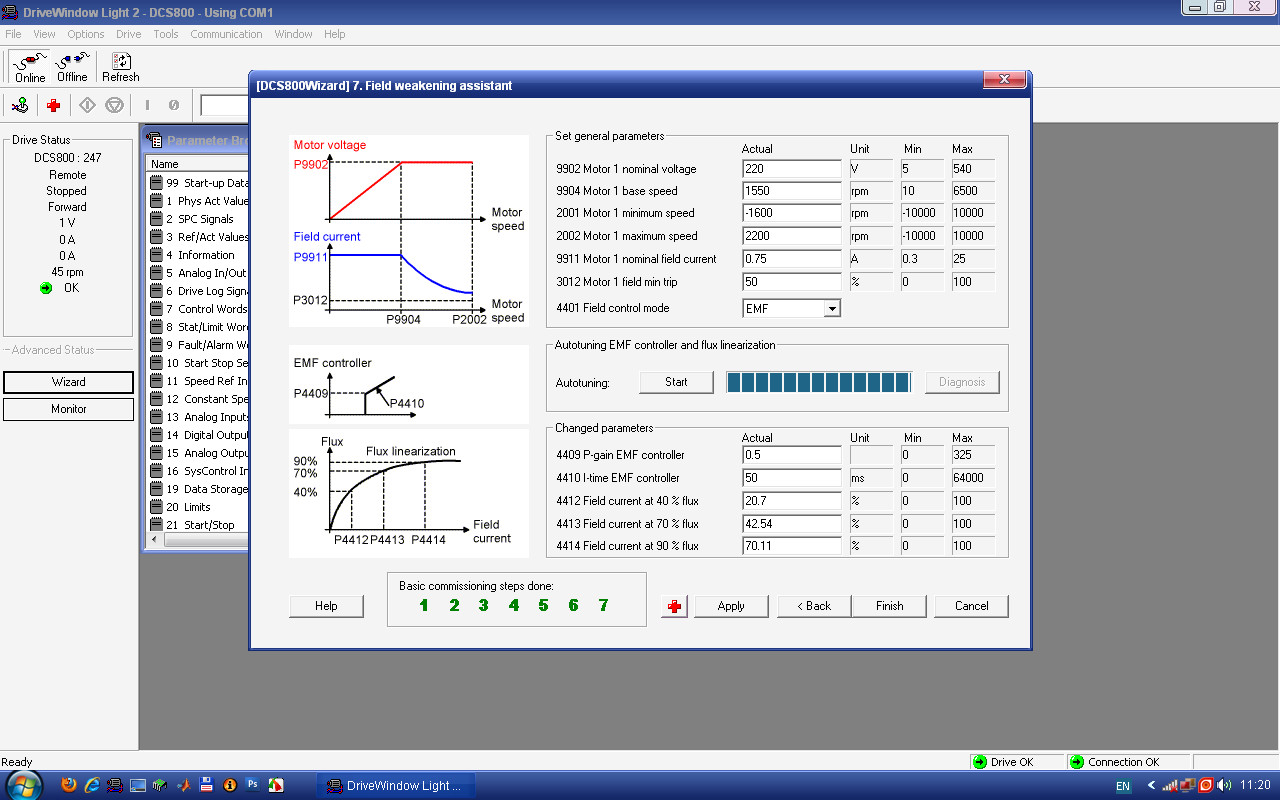Click the greyed start drive diamond icon
This screenshot has height=800, width=1280.
pyautogui.click(x=87, y=105)
